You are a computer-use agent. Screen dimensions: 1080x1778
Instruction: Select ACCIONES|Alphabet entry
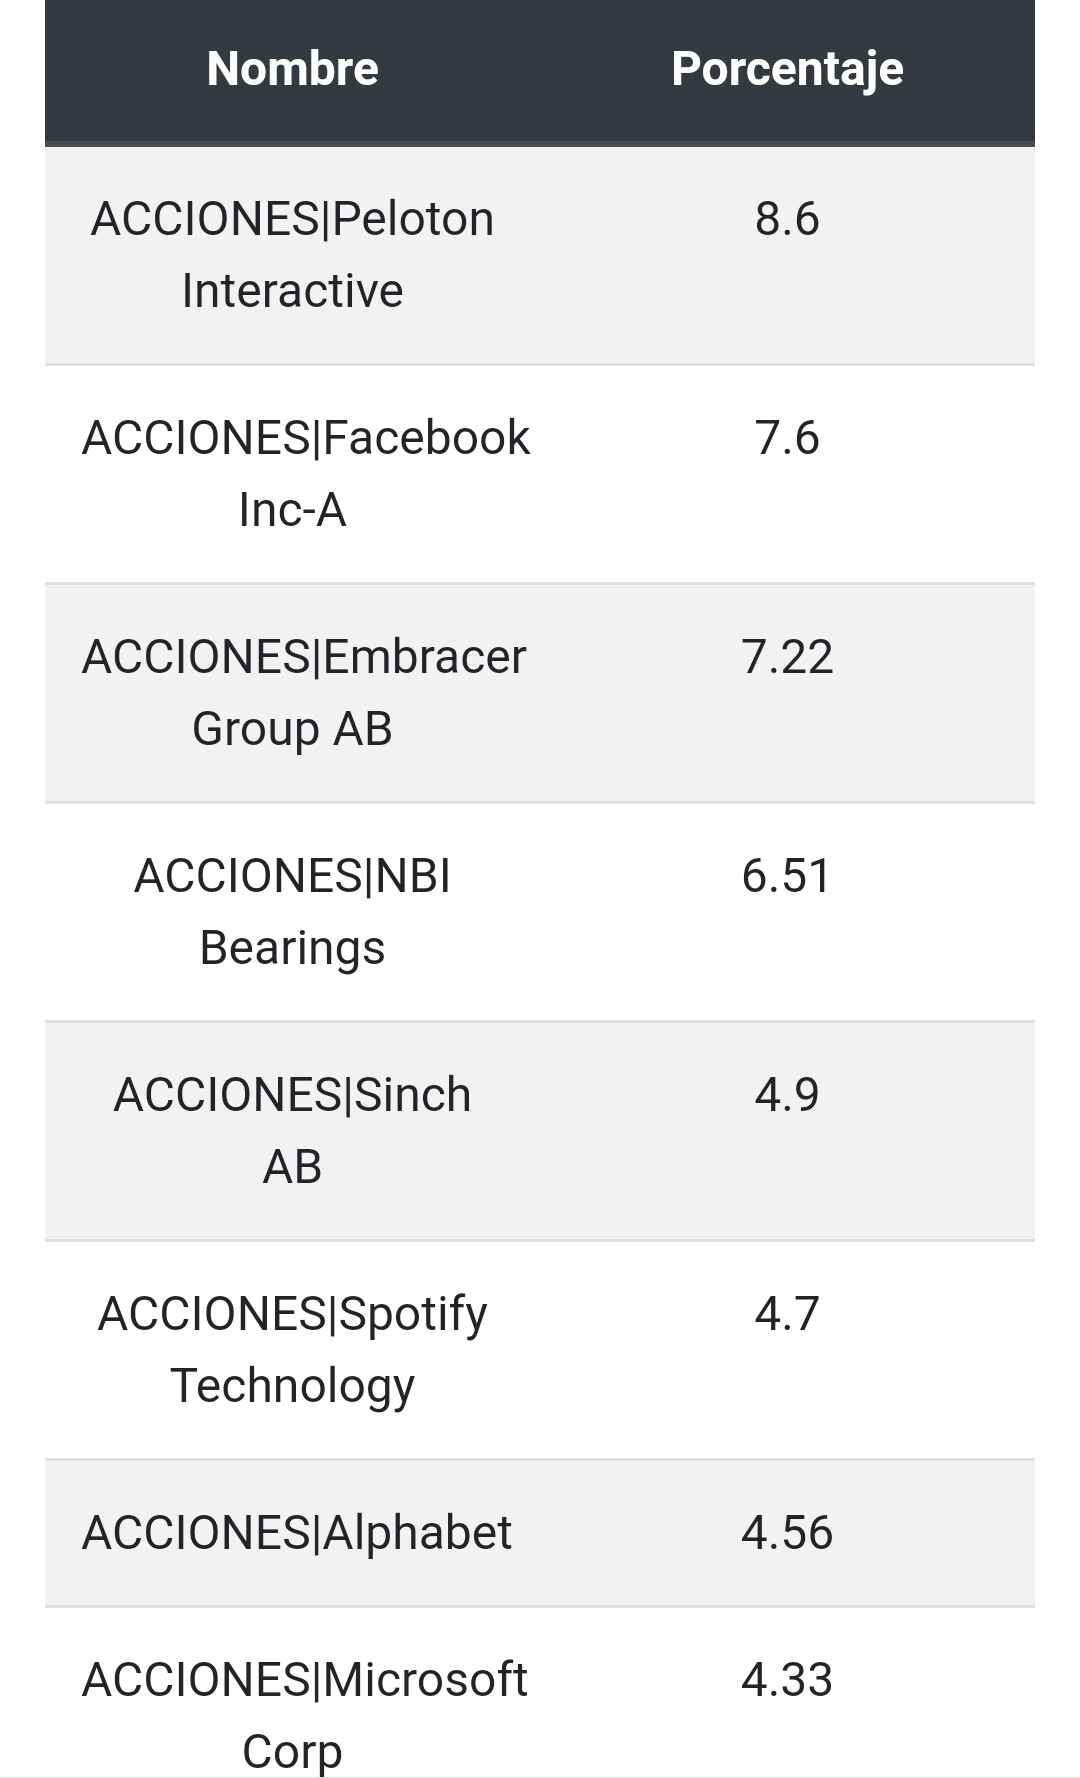297,1533
